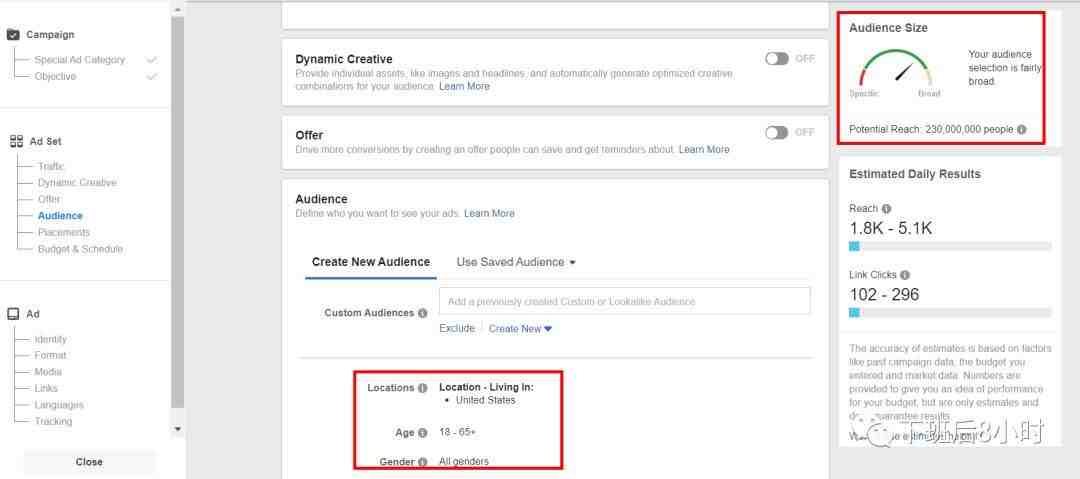The height and width of the screenshot is (479, 1080).
Task: Enable the Offer toggle switch
Action: point(777,133)
